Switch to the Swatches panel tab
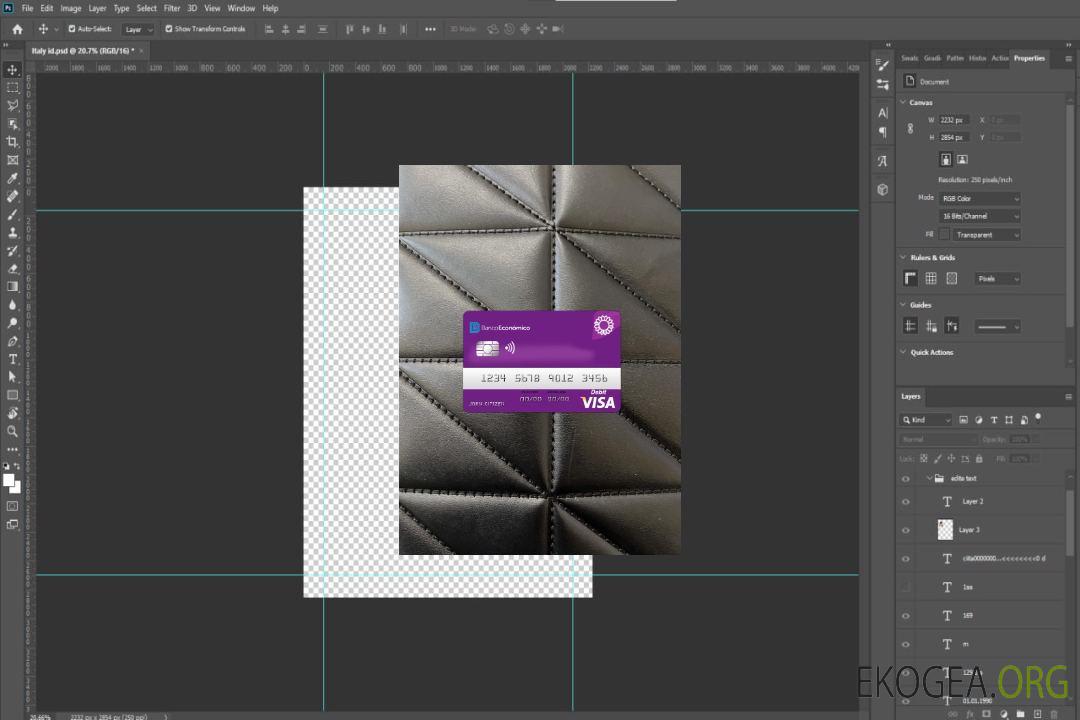This screenshot has width=1080, height=720. 909,58
